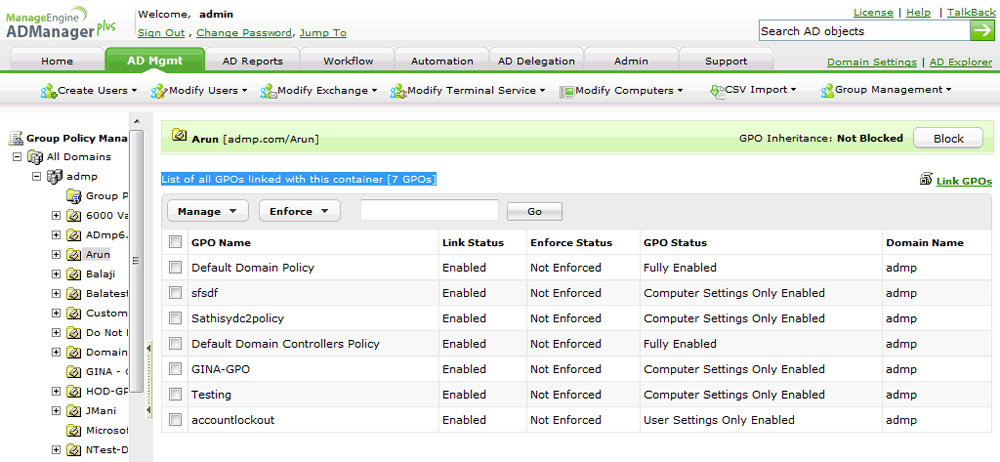Click the CSV Import toolbar icon
This screenshot has height=462, width=1000.
(716, 91)
